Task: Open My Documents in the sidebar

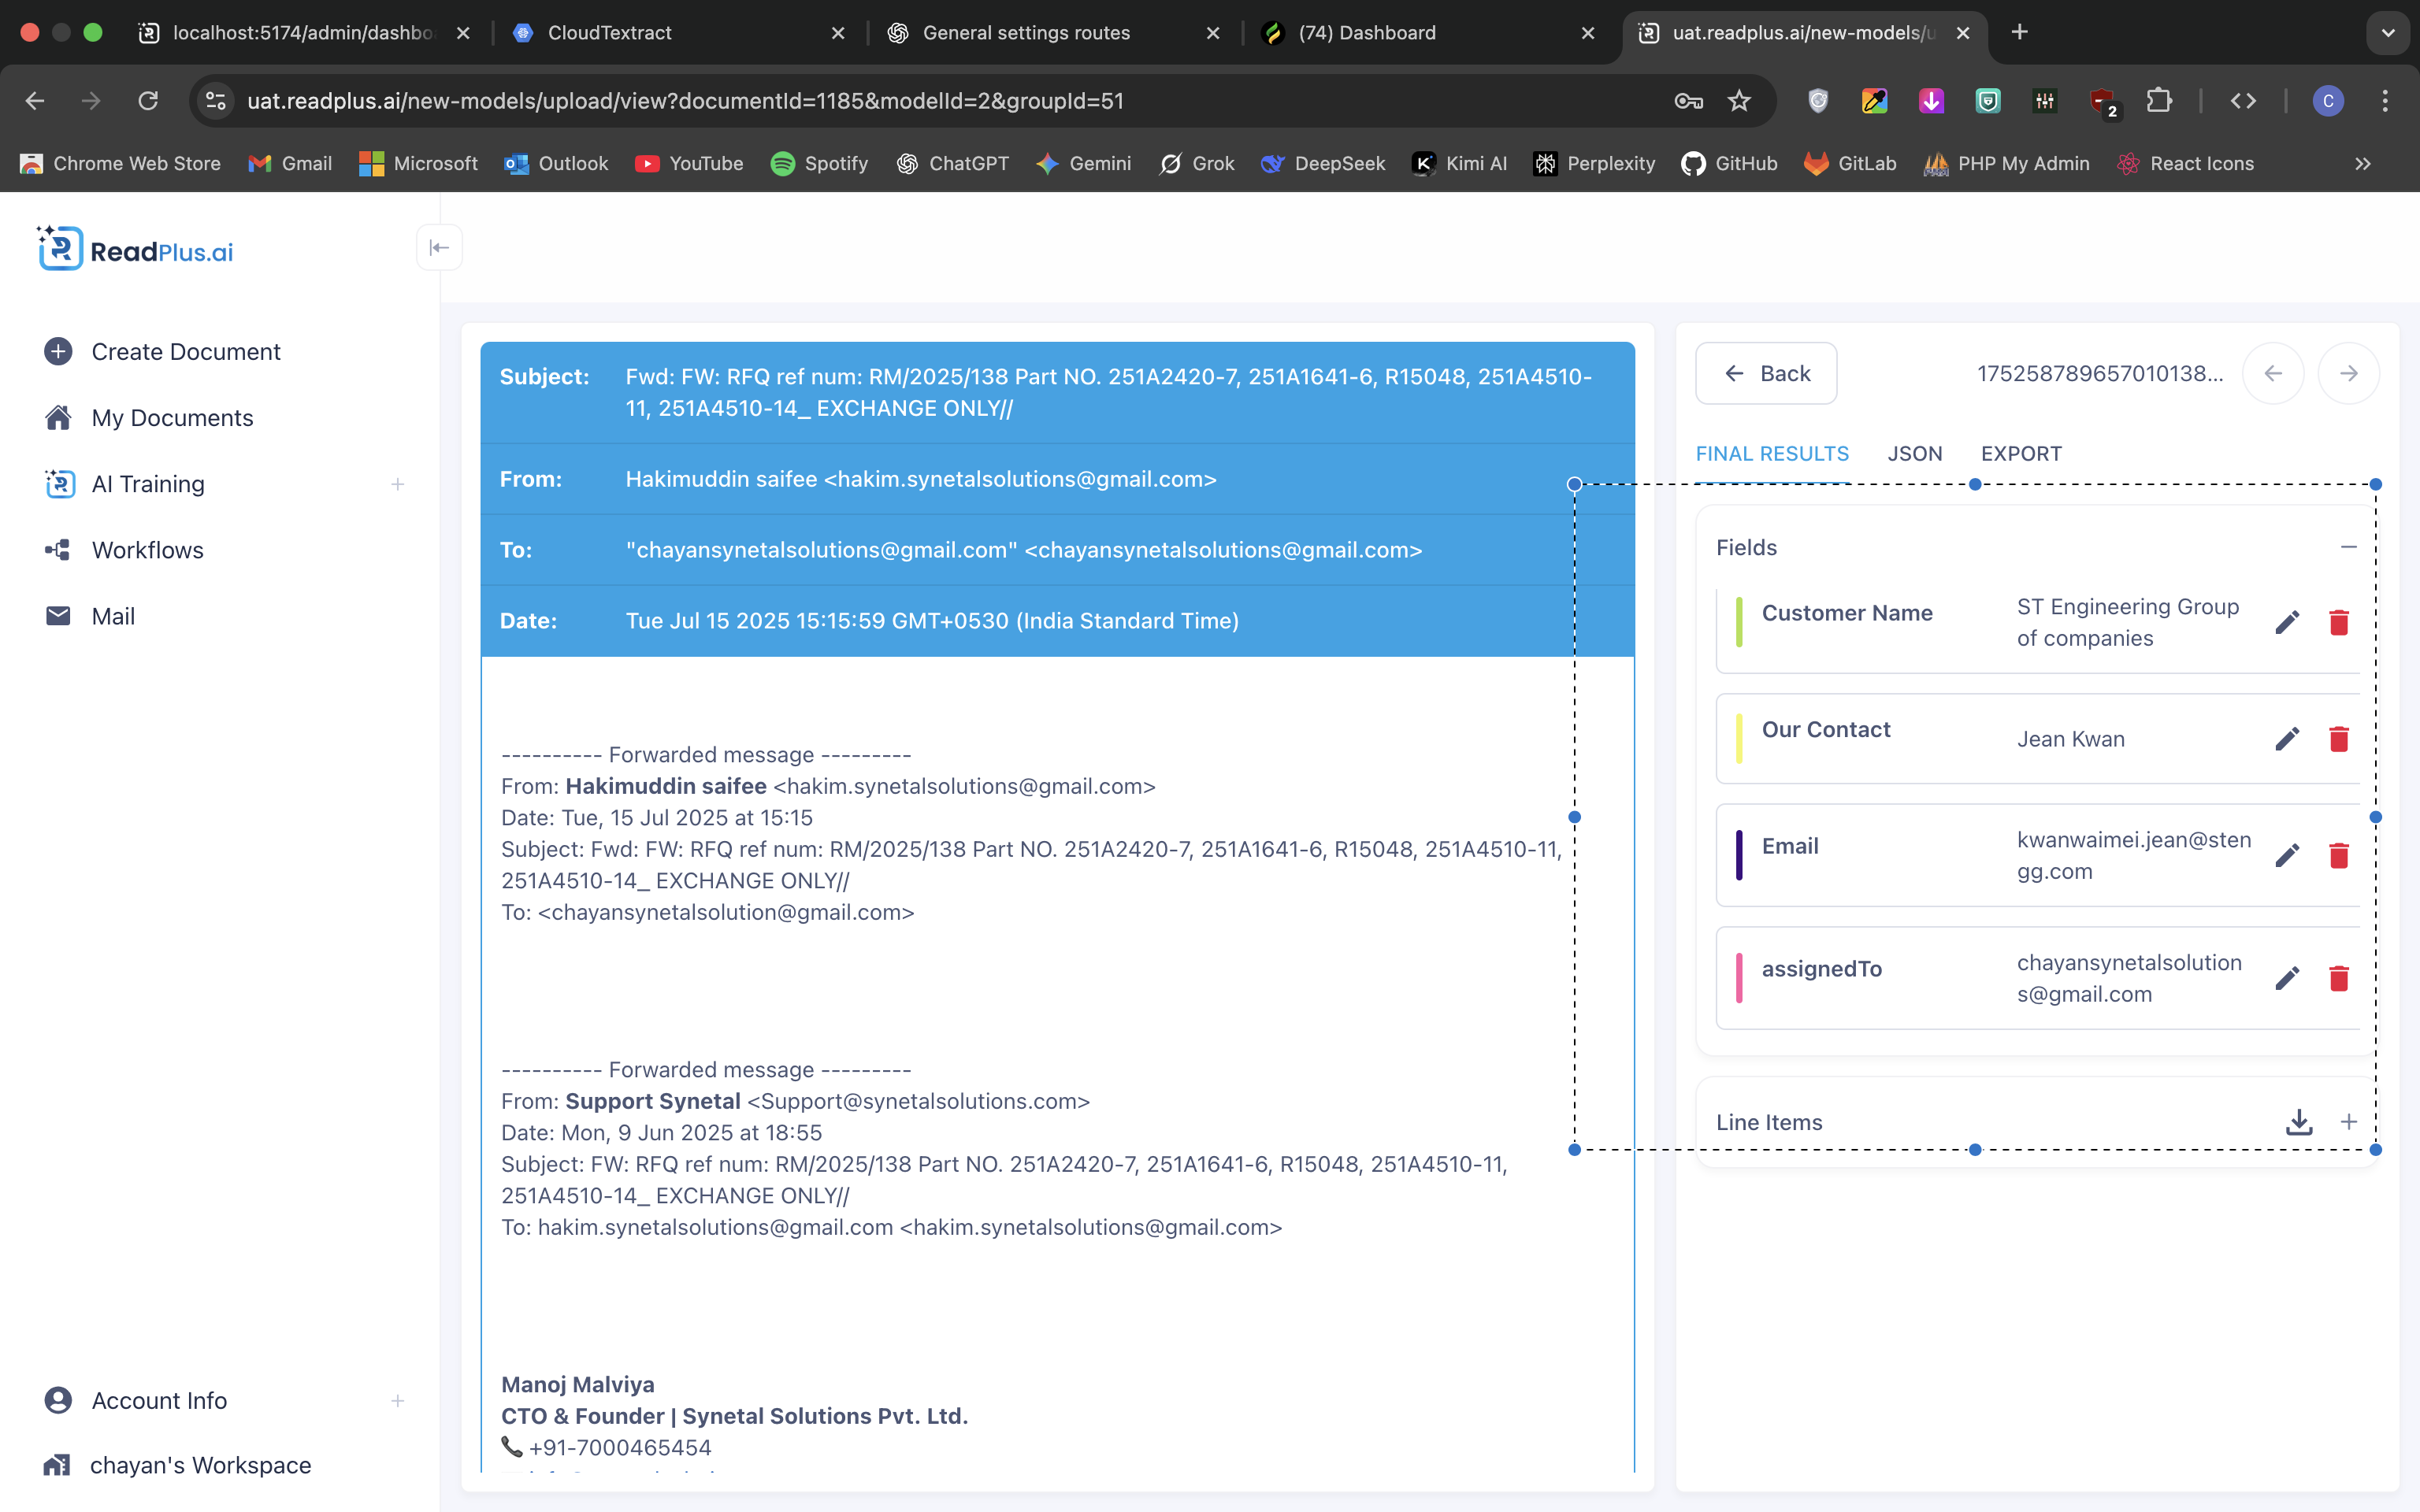Action: click(x=172, y=418)
